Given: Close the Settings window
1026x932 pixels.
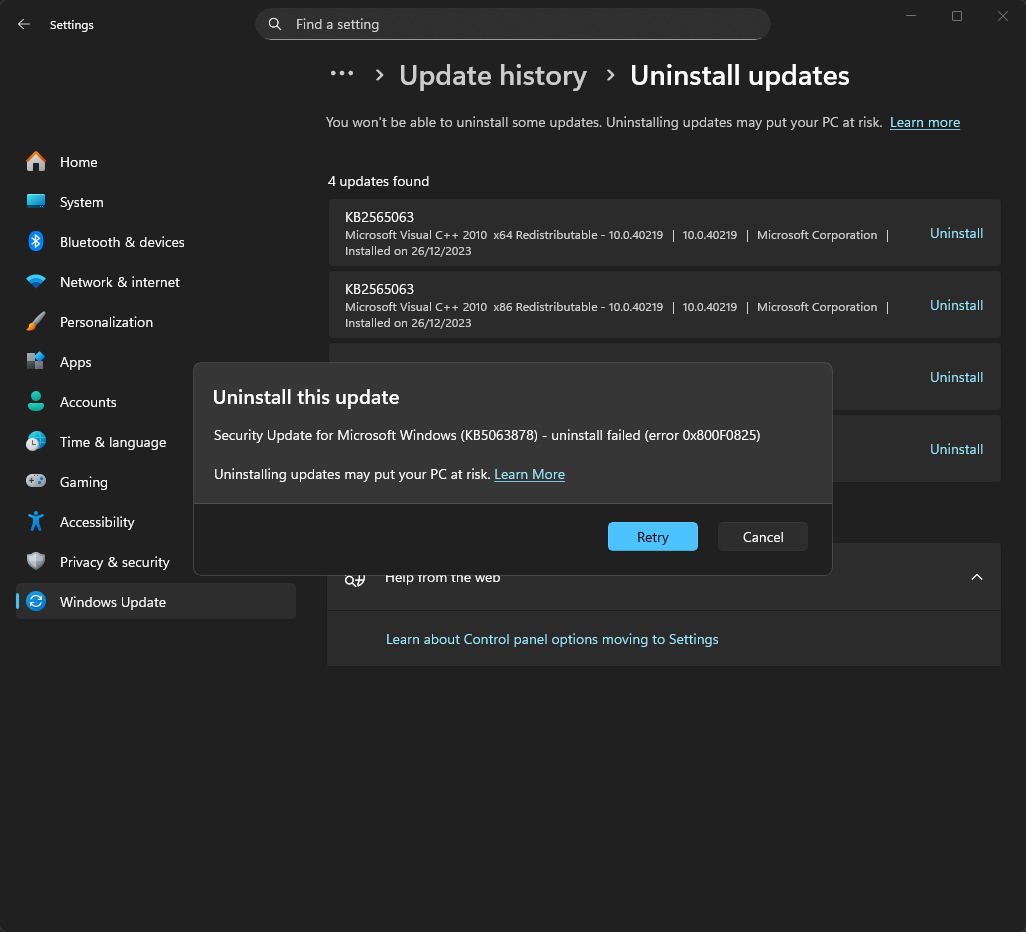Looking at the screenshot, I should 1002,16.
